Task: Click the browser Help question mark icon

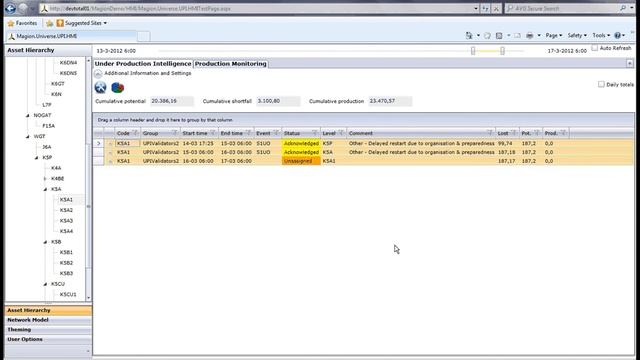Action: click(x=618, y=36)
